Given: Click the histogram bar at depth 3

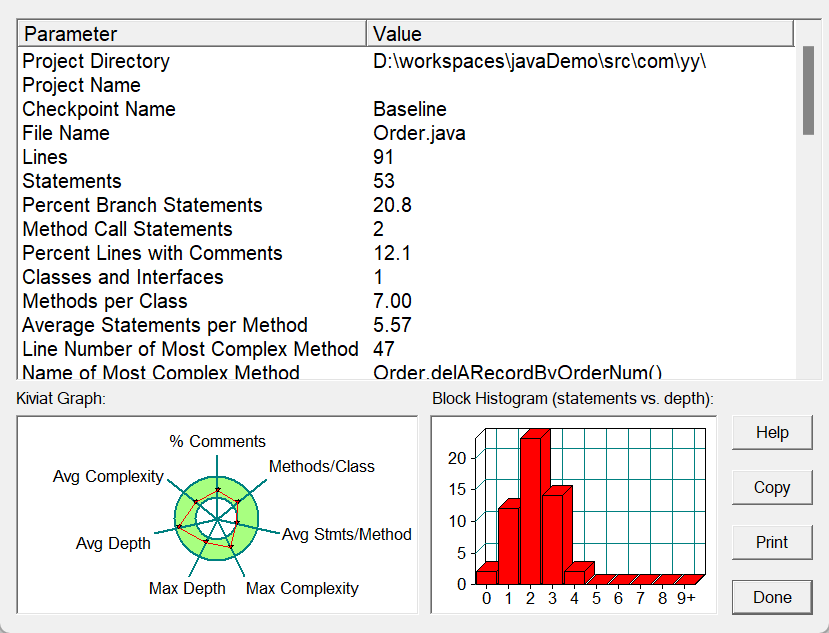Looking at the screenshot, I should coord(553,539).
